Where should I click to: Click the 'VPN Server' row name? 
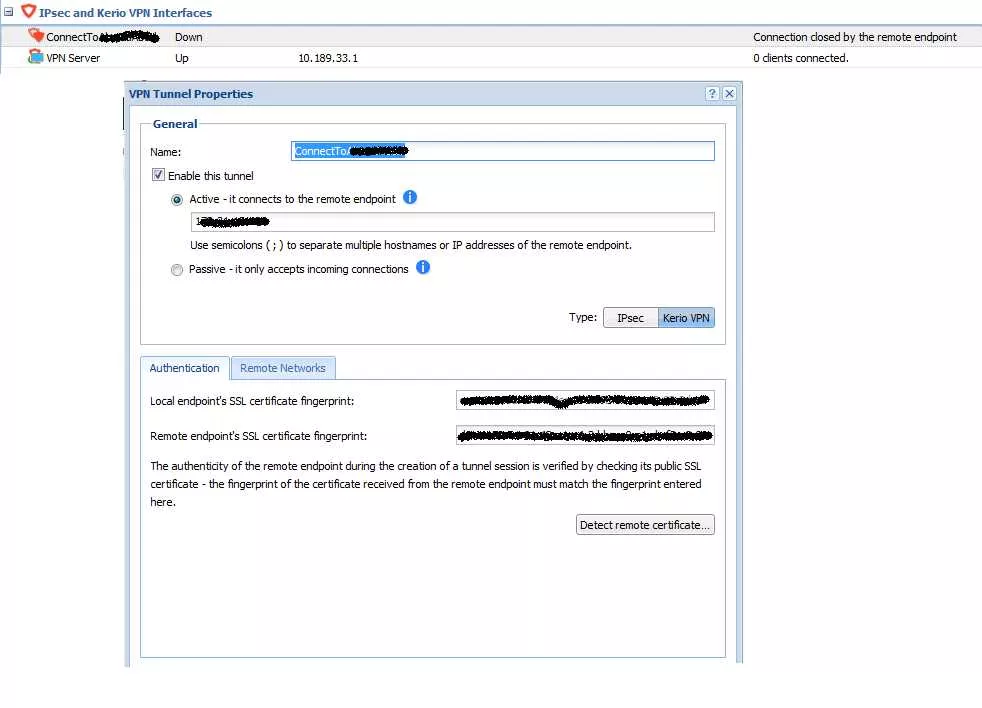(x=73, y=58)
